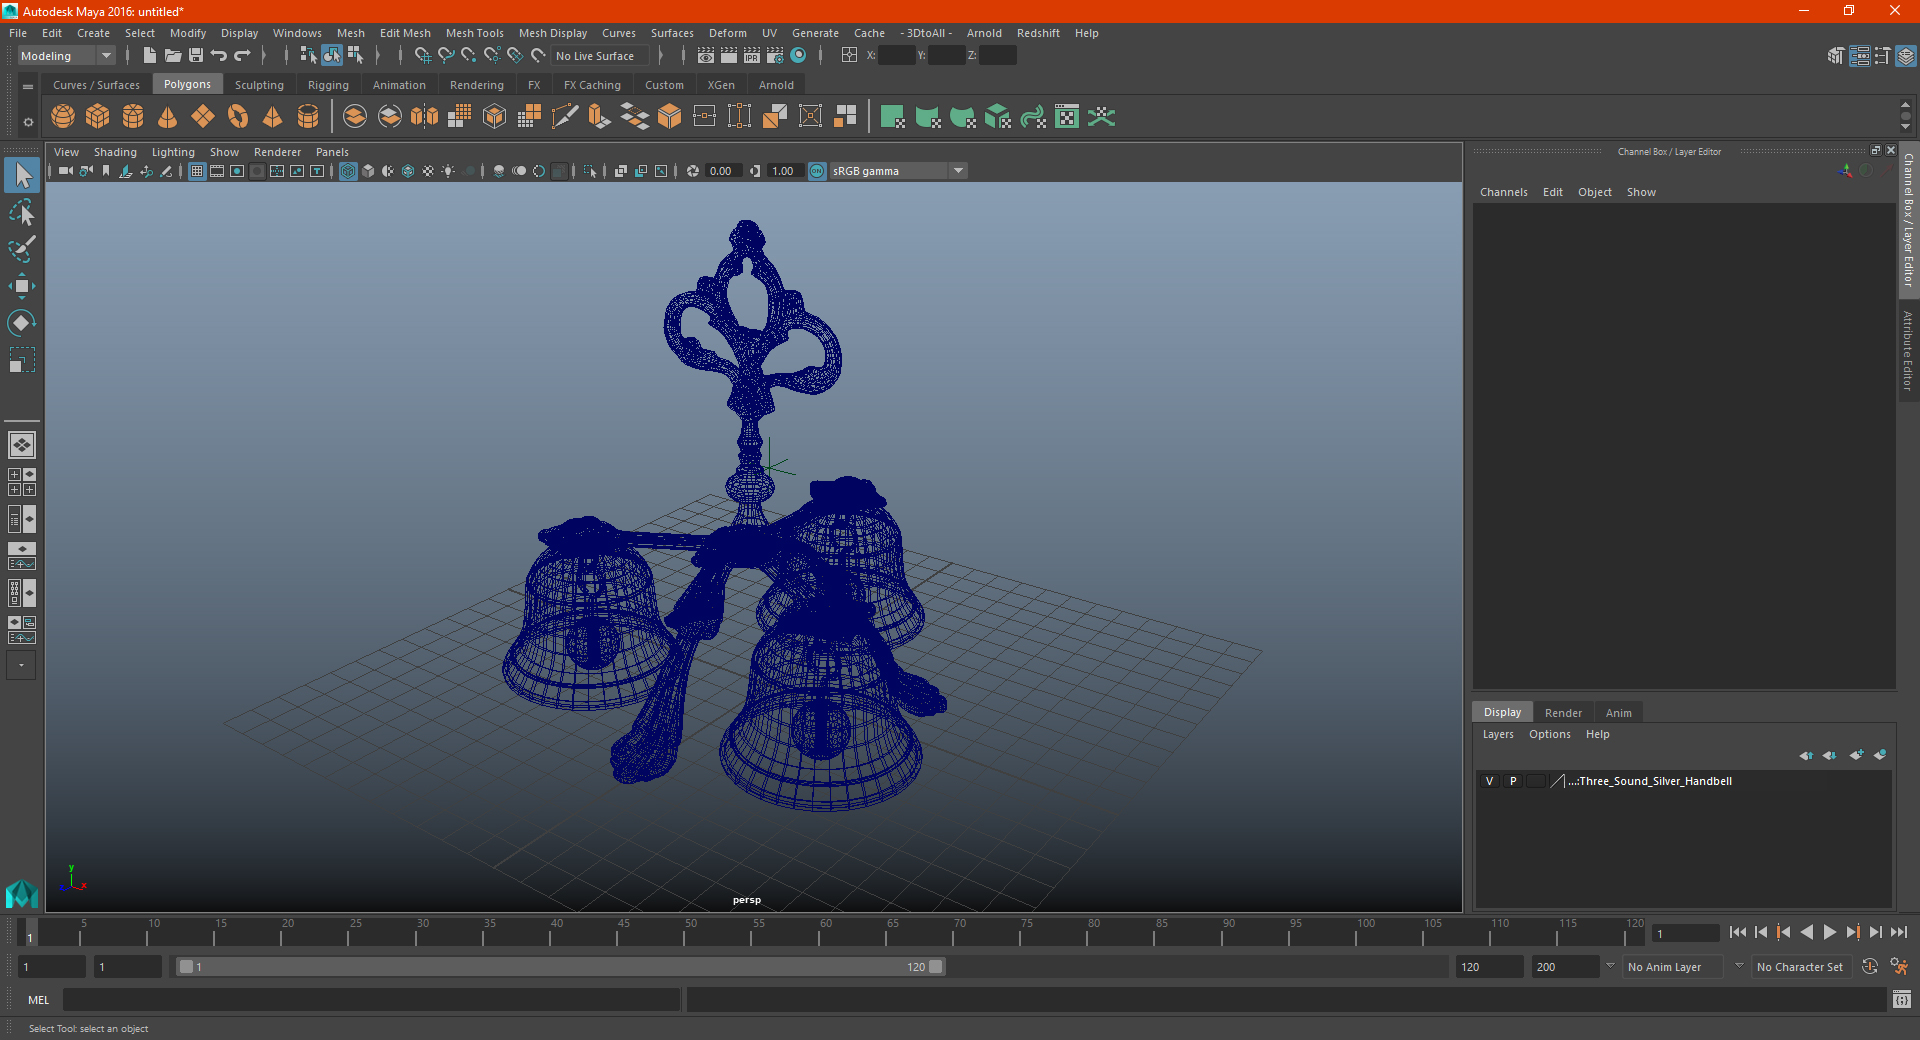The image size is (1920, 1040).
Task: Open Options menu in Layer Editor
Action: pyautogui.click(x=1549, y=734)
